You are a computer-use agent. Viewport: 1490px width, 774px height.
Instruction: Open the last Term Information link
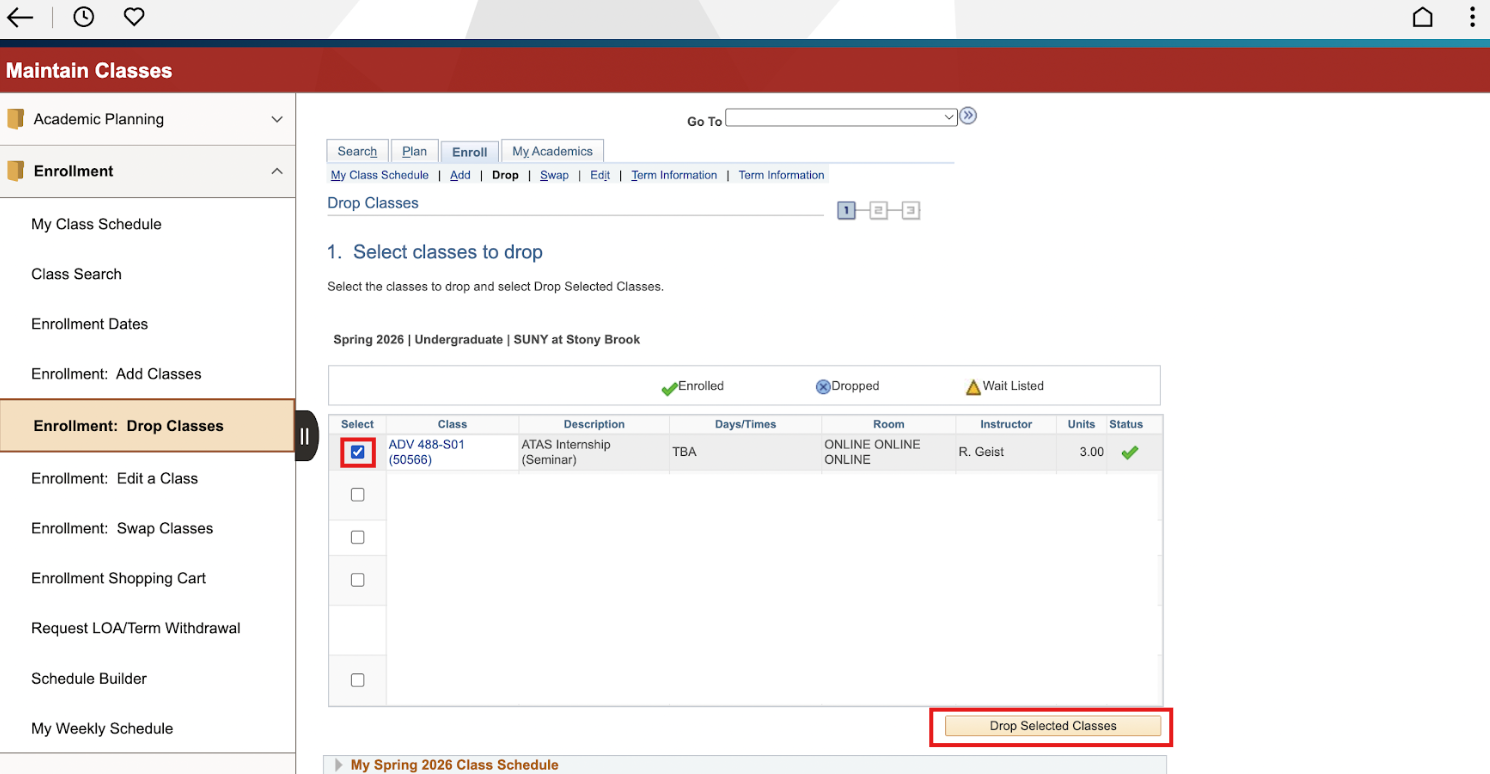pos(781,175)
